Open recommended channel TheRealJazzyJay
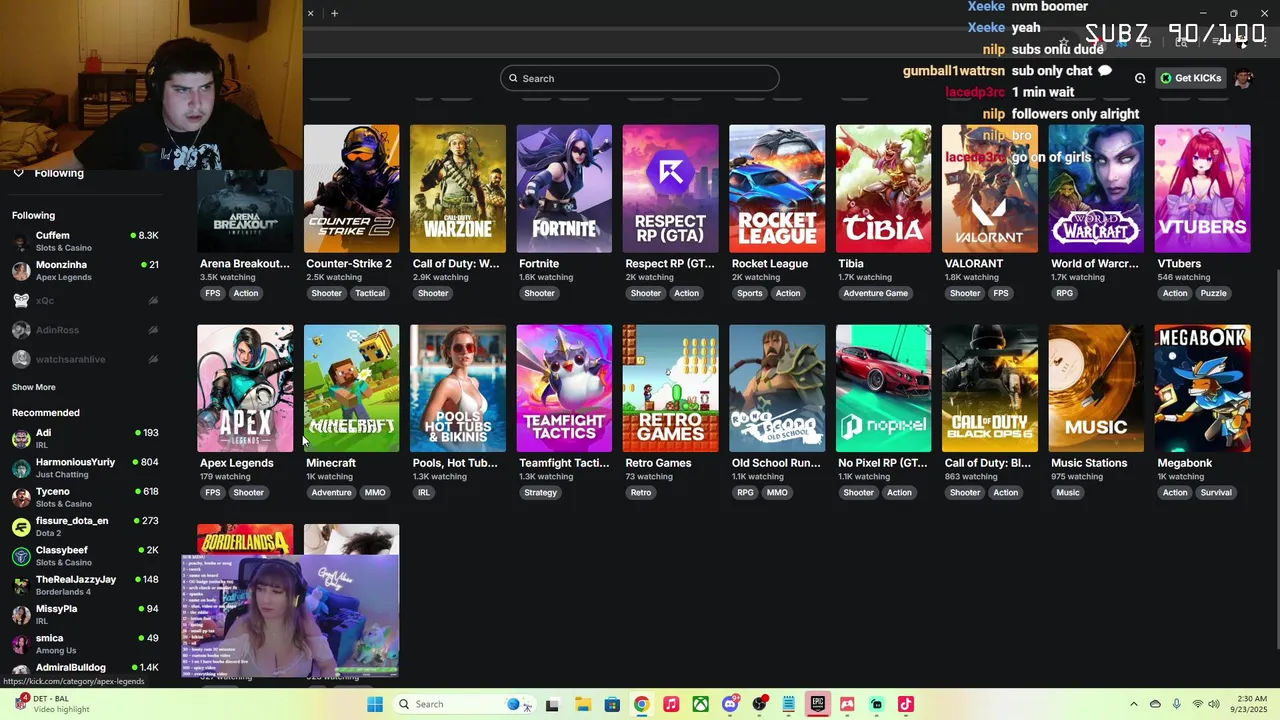The image size is (1280, 720). point(85,585)
